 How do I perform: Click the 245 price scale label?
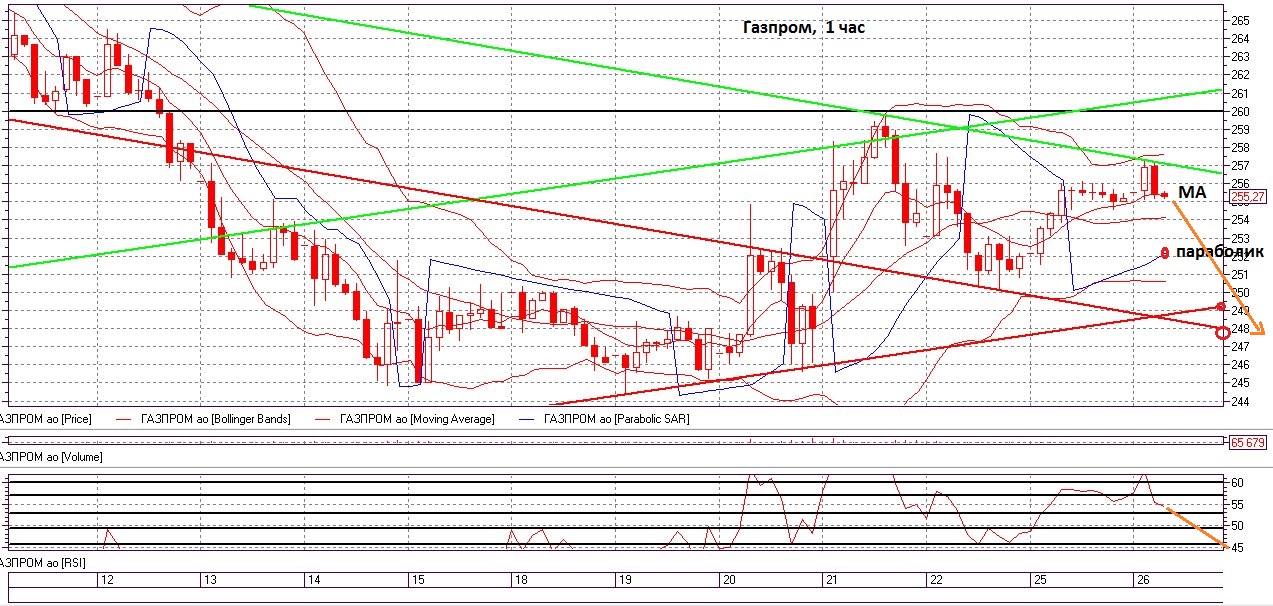click(1240, 383)
